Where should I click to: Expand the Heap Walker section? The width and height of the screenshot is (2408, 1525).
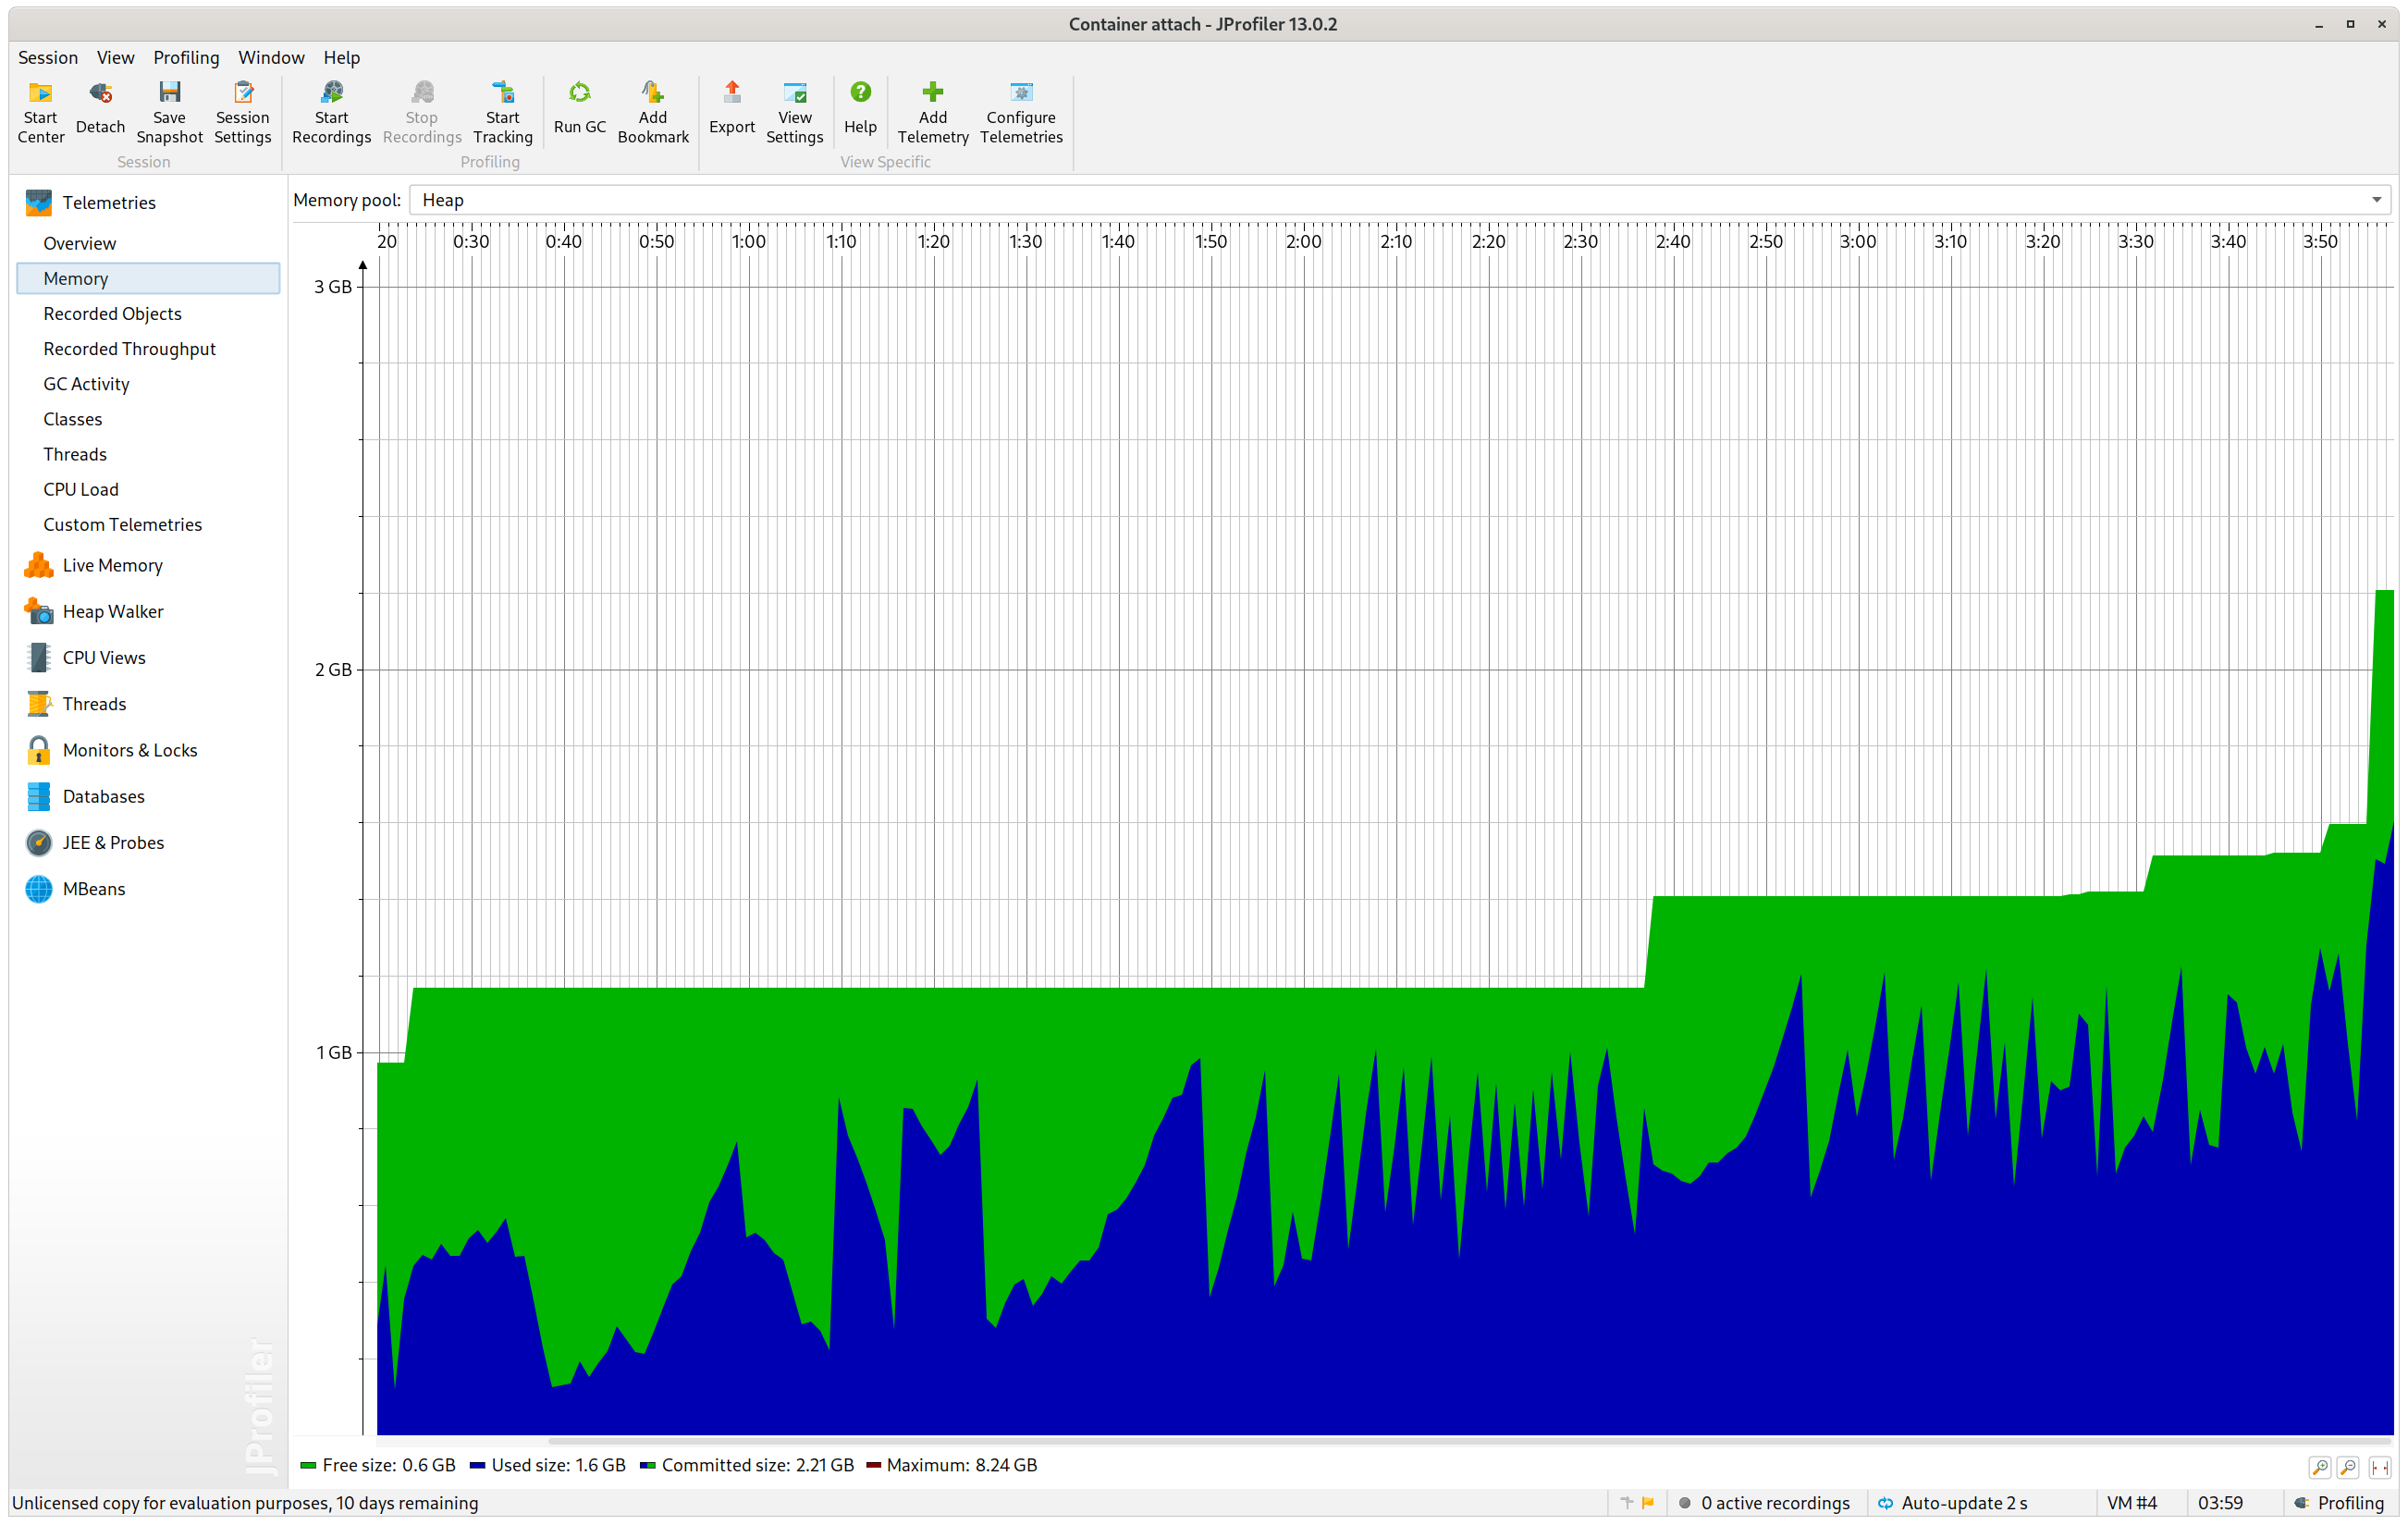coord(112,611)
